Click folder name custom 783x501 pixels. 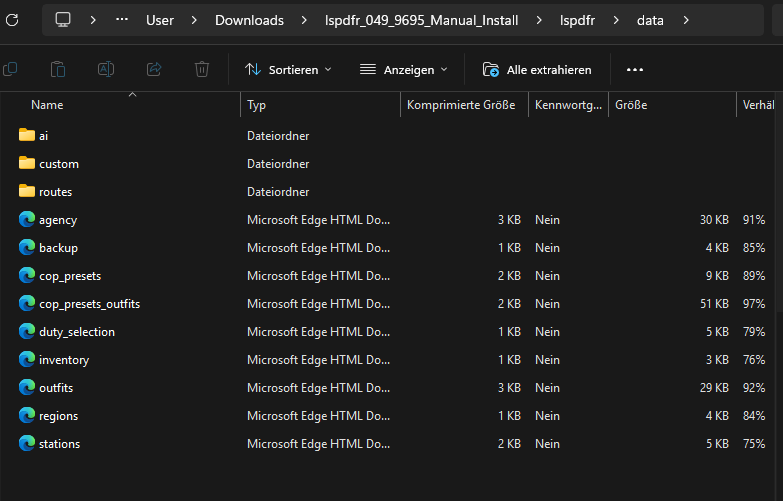point(59,164)
